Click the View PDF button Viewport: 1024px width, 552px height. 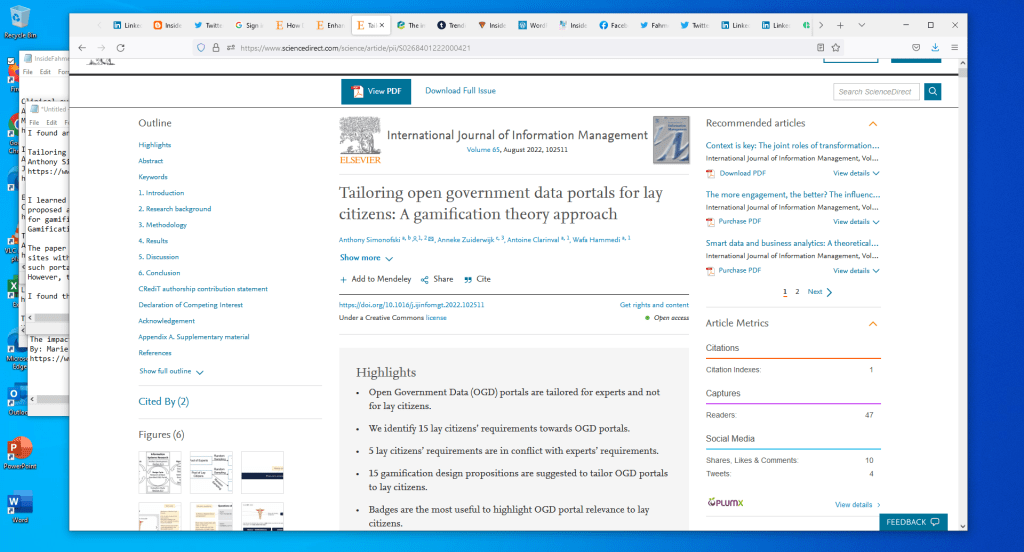376,91
